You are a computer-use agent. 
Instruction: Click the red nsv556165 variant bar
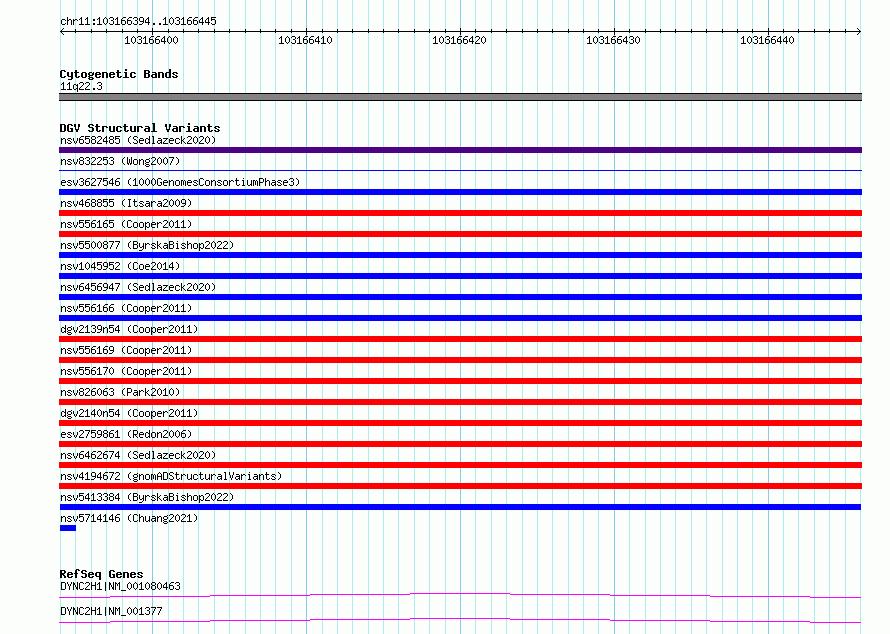click(460, 234)
